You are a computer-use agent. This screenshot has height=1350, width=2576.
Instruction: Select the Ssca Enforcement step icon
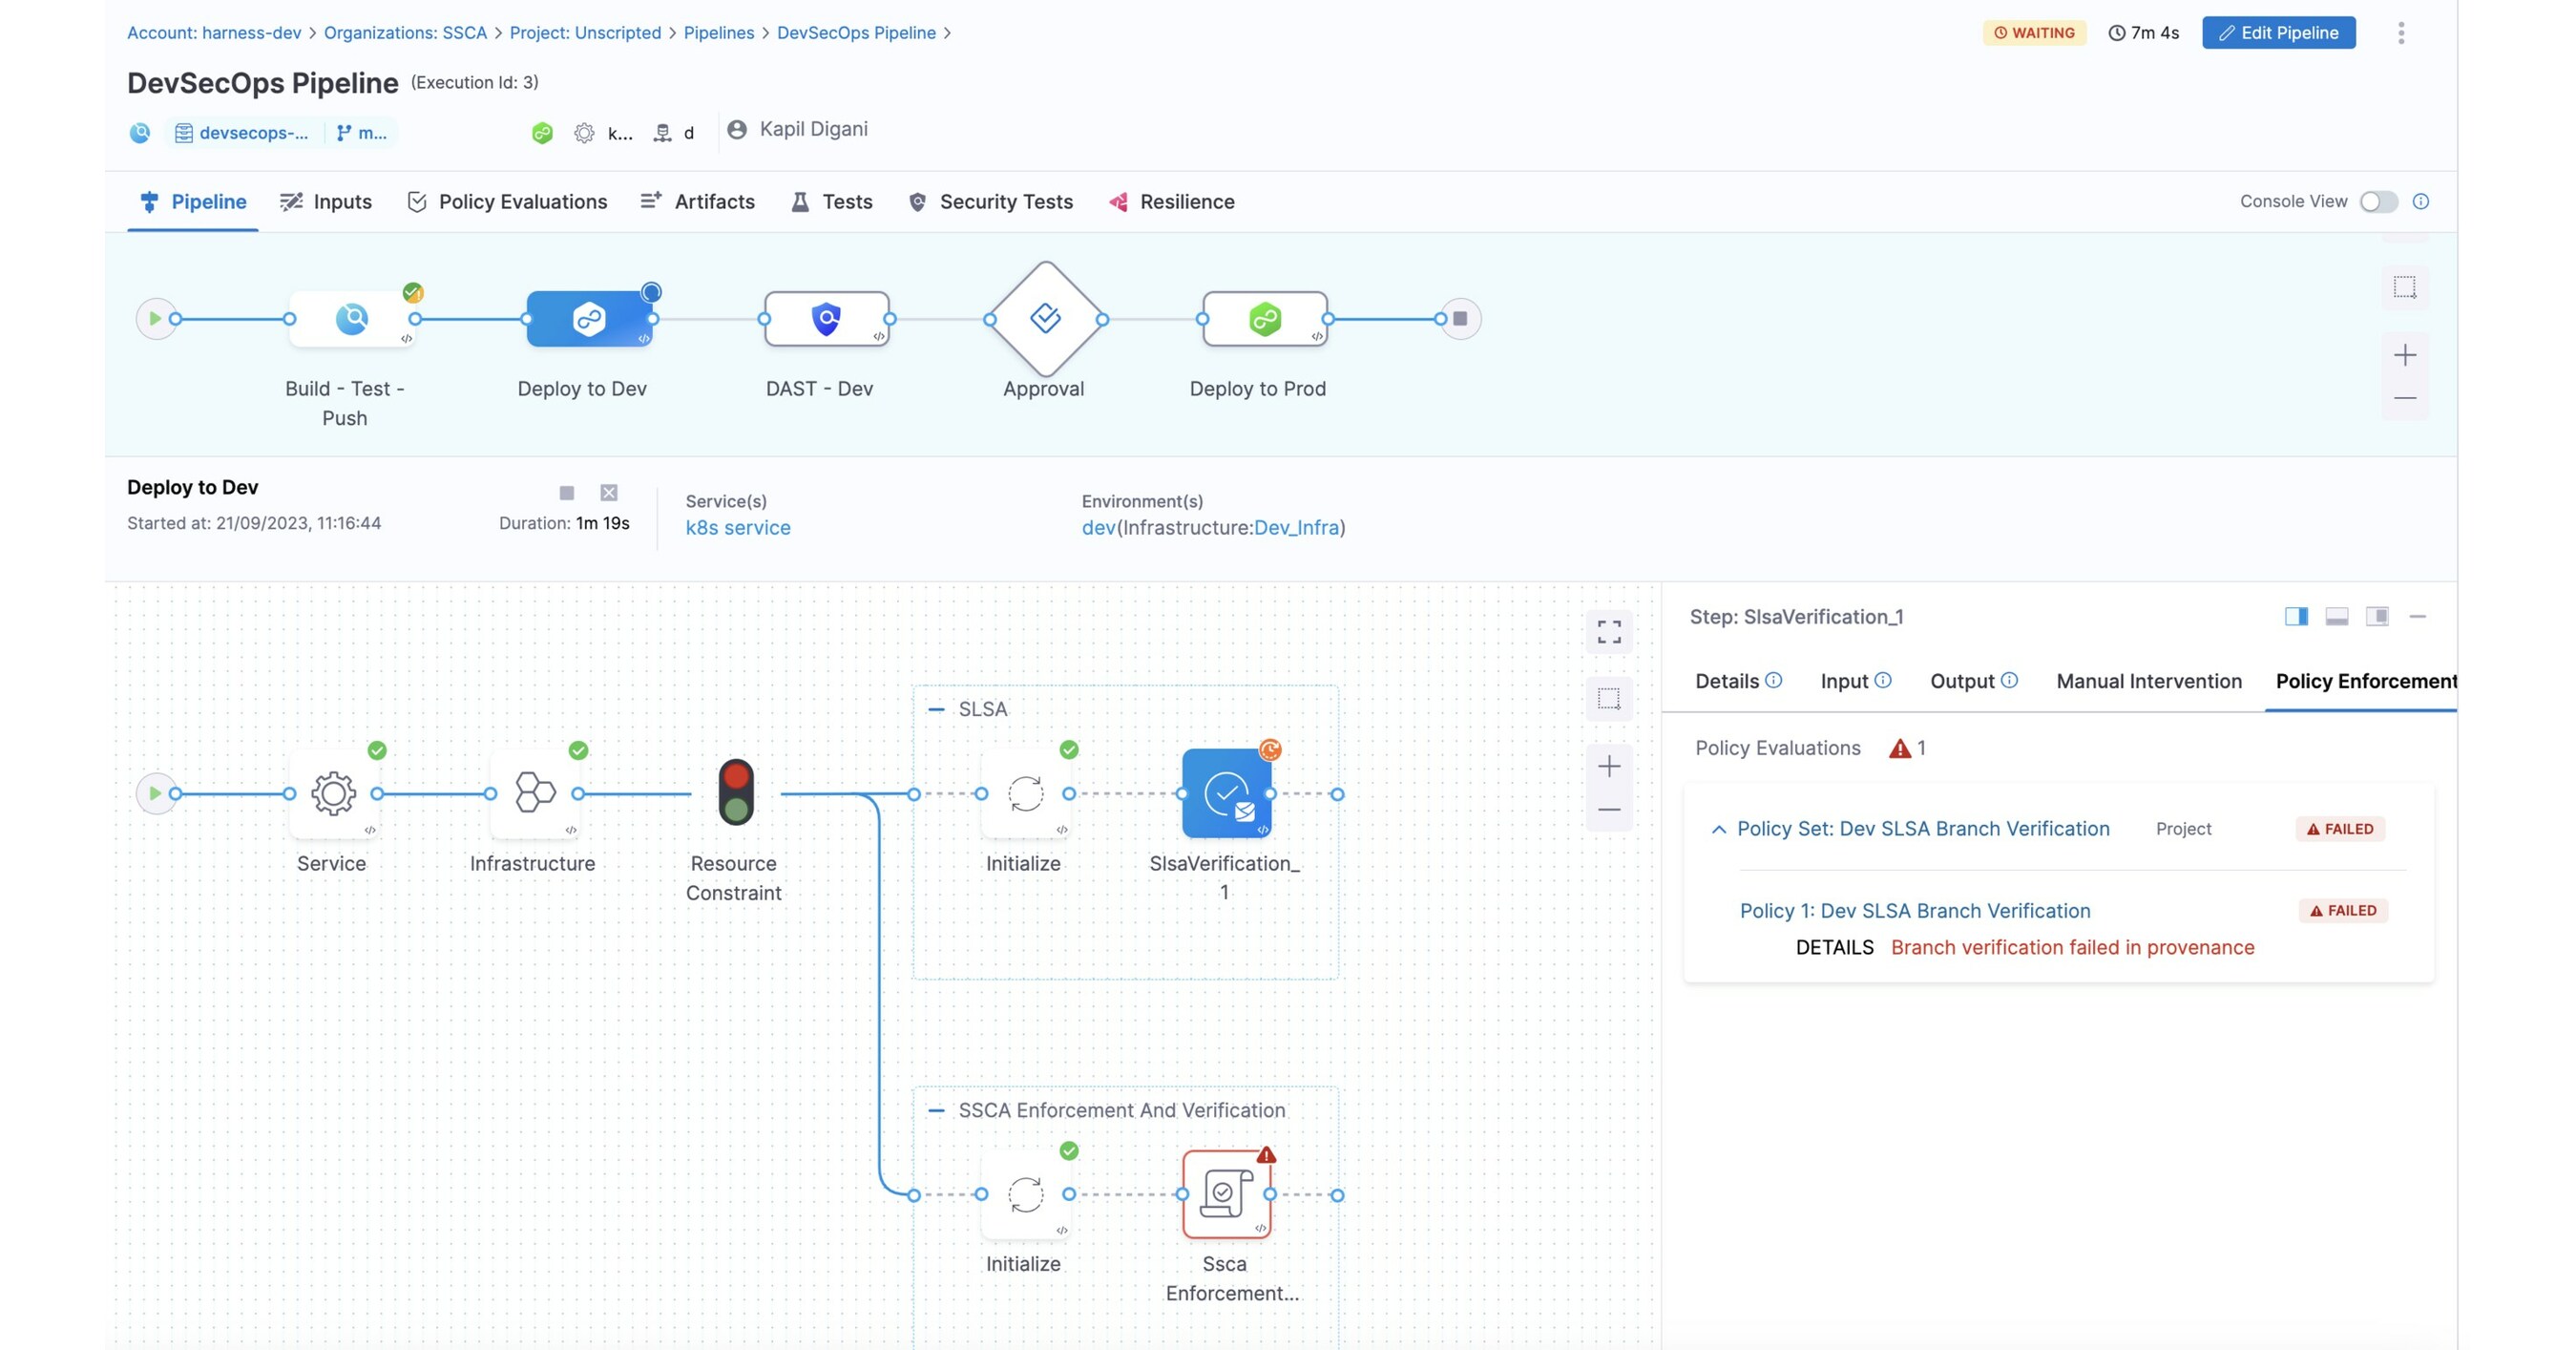[x=1226, y=1193]
